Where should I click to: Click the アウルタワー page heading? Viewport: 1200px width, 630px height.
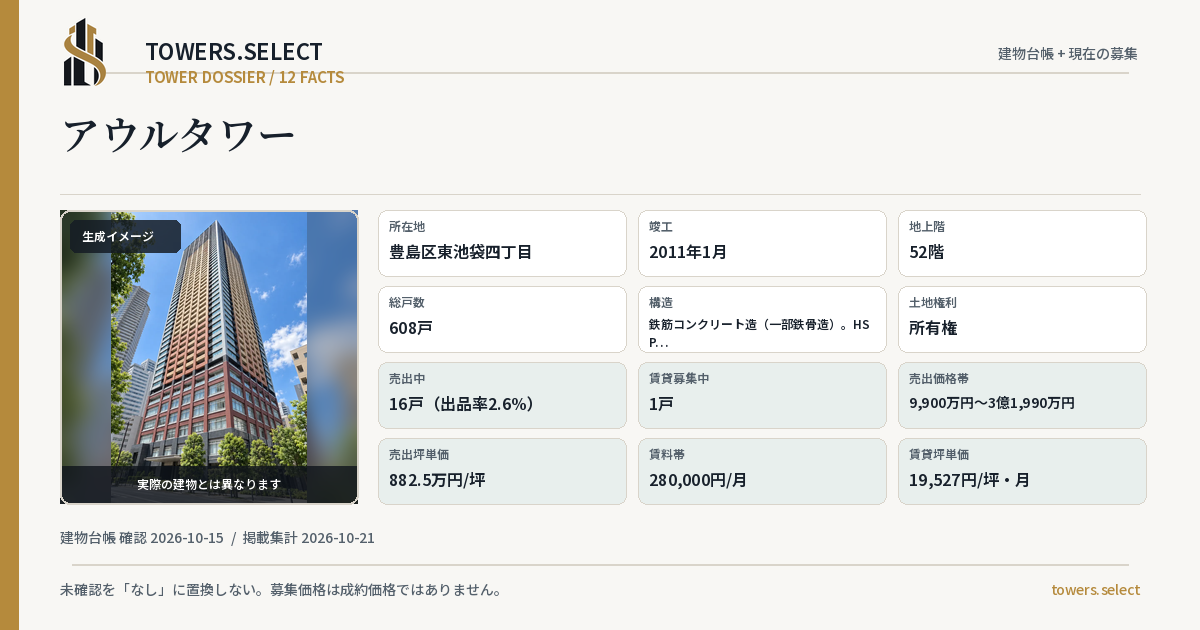coord(179,135)
